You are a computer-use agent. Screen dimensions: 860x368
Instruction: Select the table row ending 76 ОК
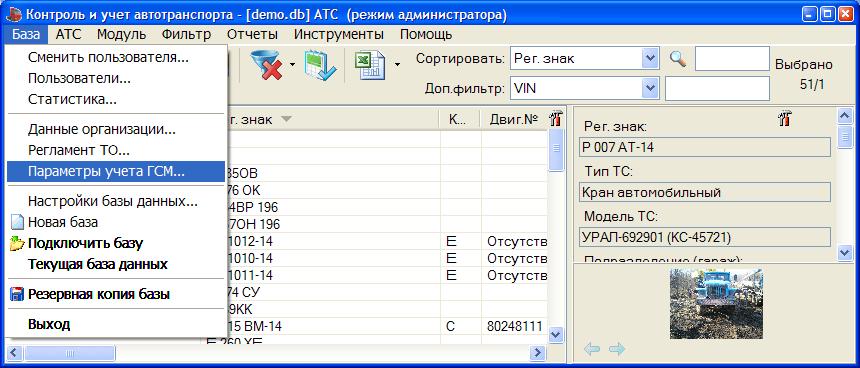point(387,190)
